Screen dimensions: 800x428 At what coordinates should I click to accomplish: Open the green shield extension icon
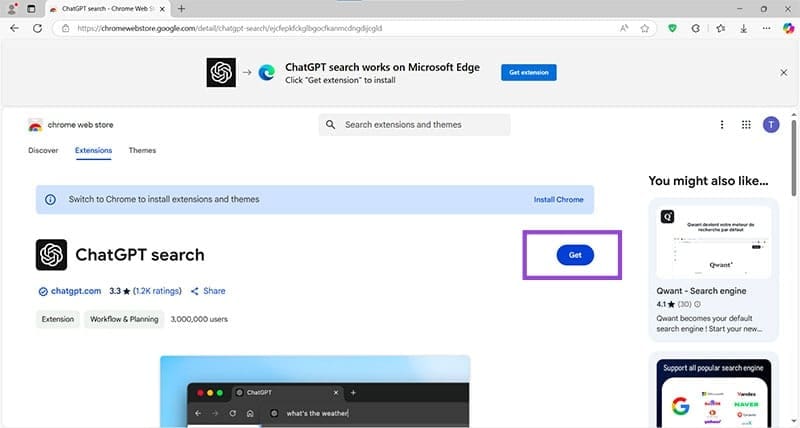(672, 29)
